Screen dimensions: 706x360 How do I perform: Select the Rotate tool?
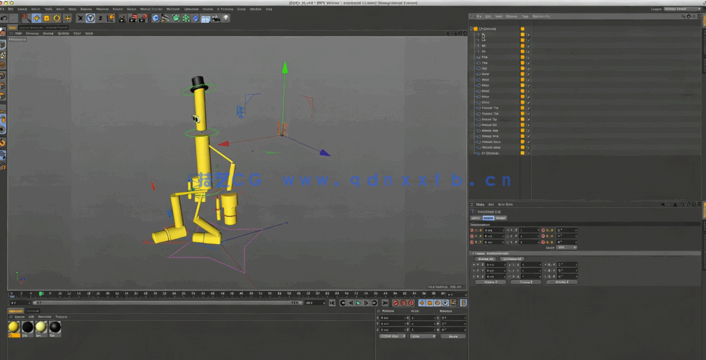point(57,18)
